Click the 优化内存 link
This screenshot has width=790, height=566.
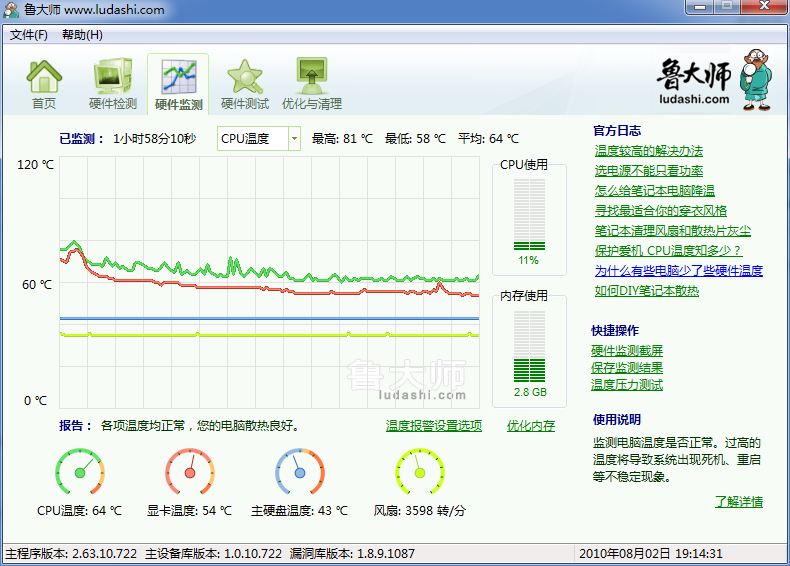coord(530,426)
